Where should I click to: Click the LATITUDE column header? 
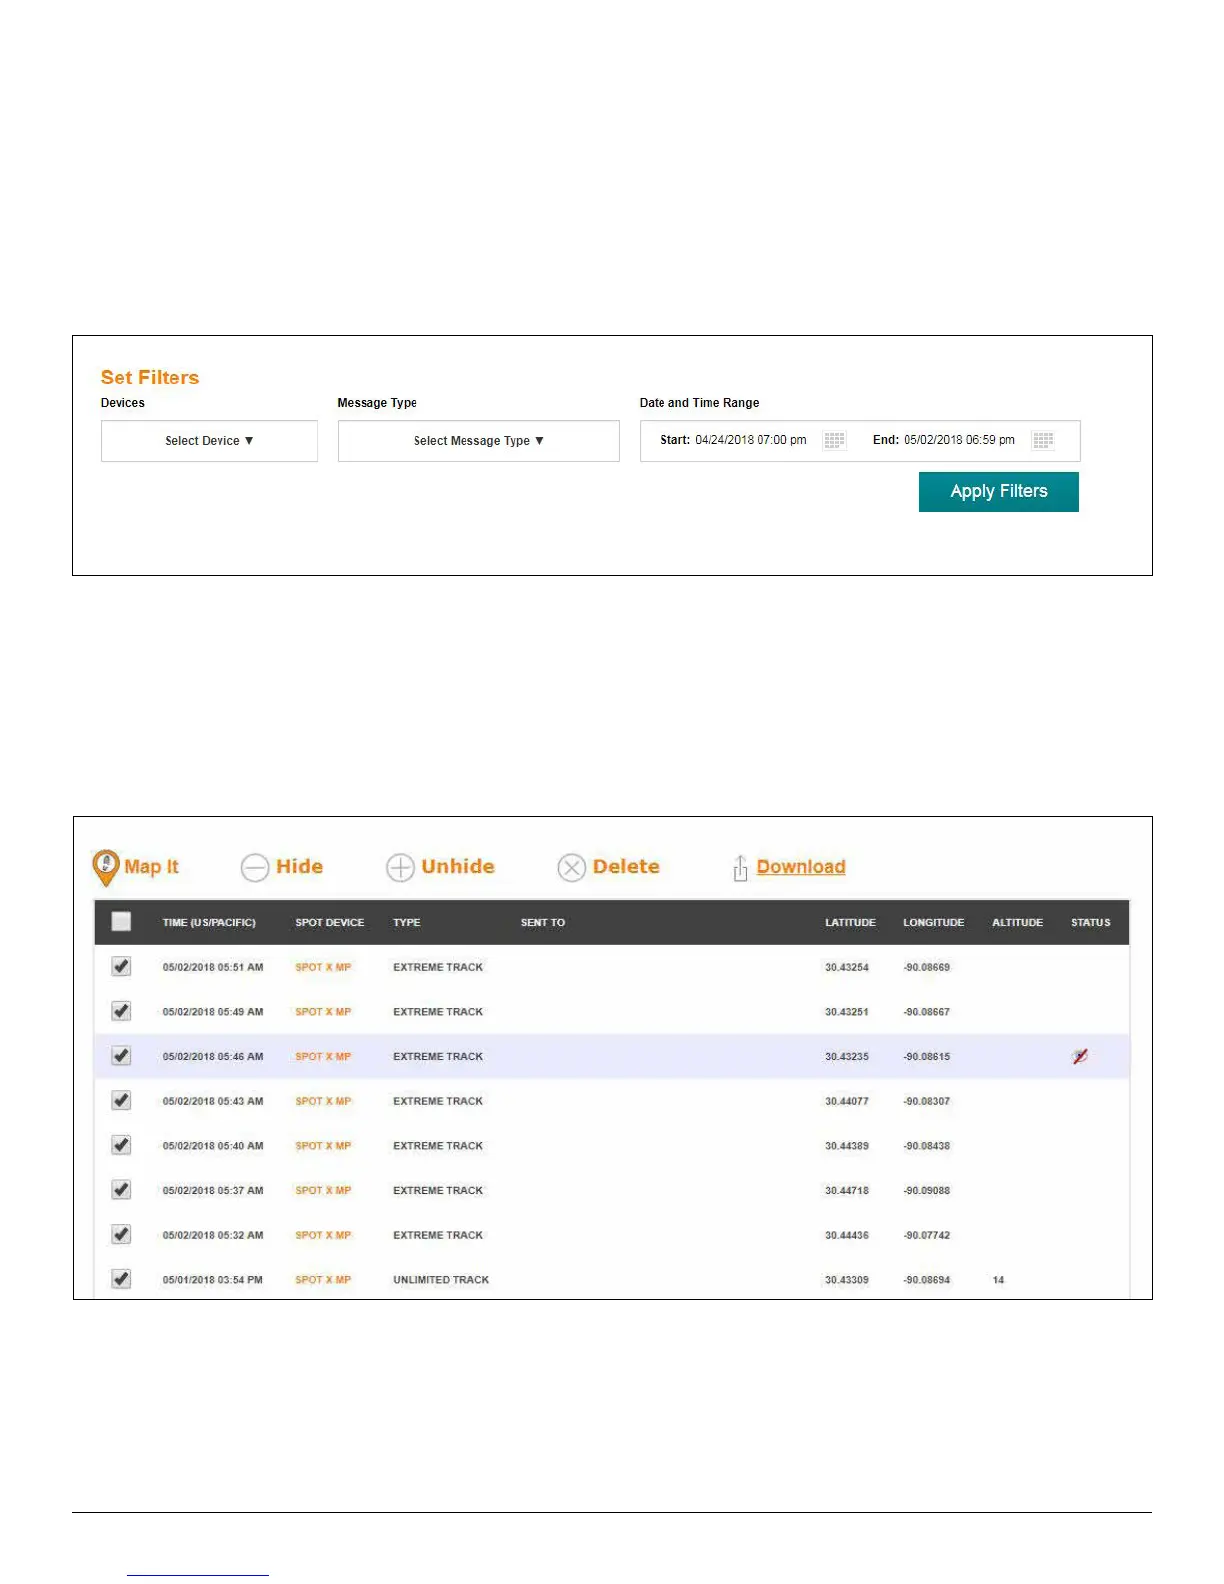point(850,922)
